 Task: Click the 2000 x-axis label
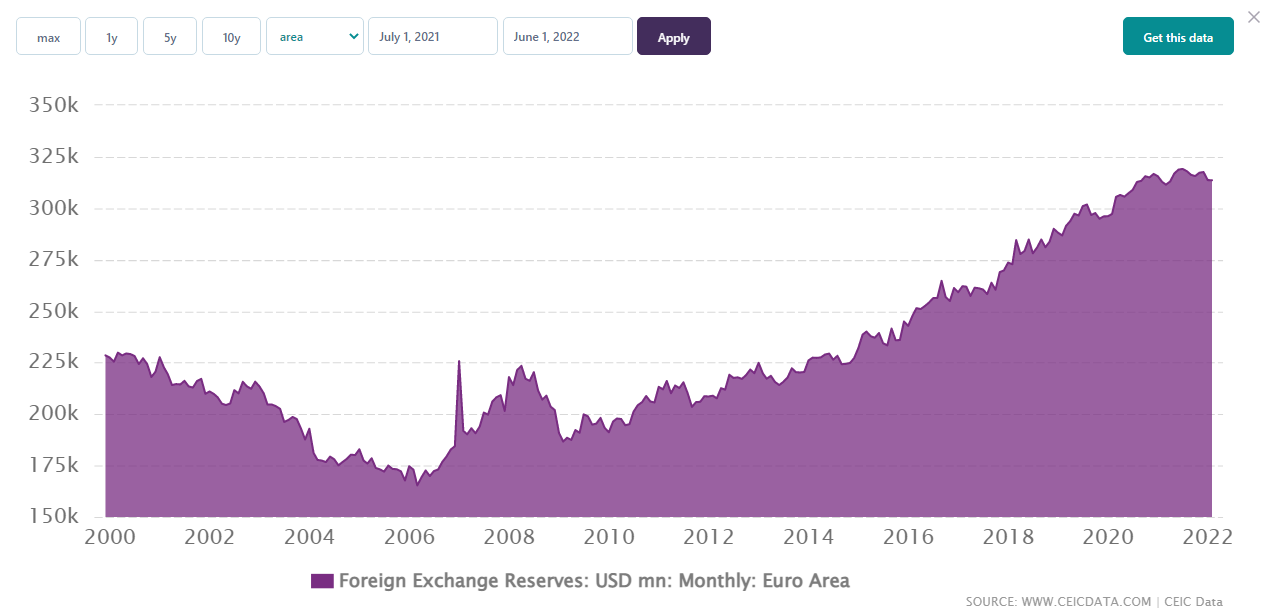coord(109,538)
